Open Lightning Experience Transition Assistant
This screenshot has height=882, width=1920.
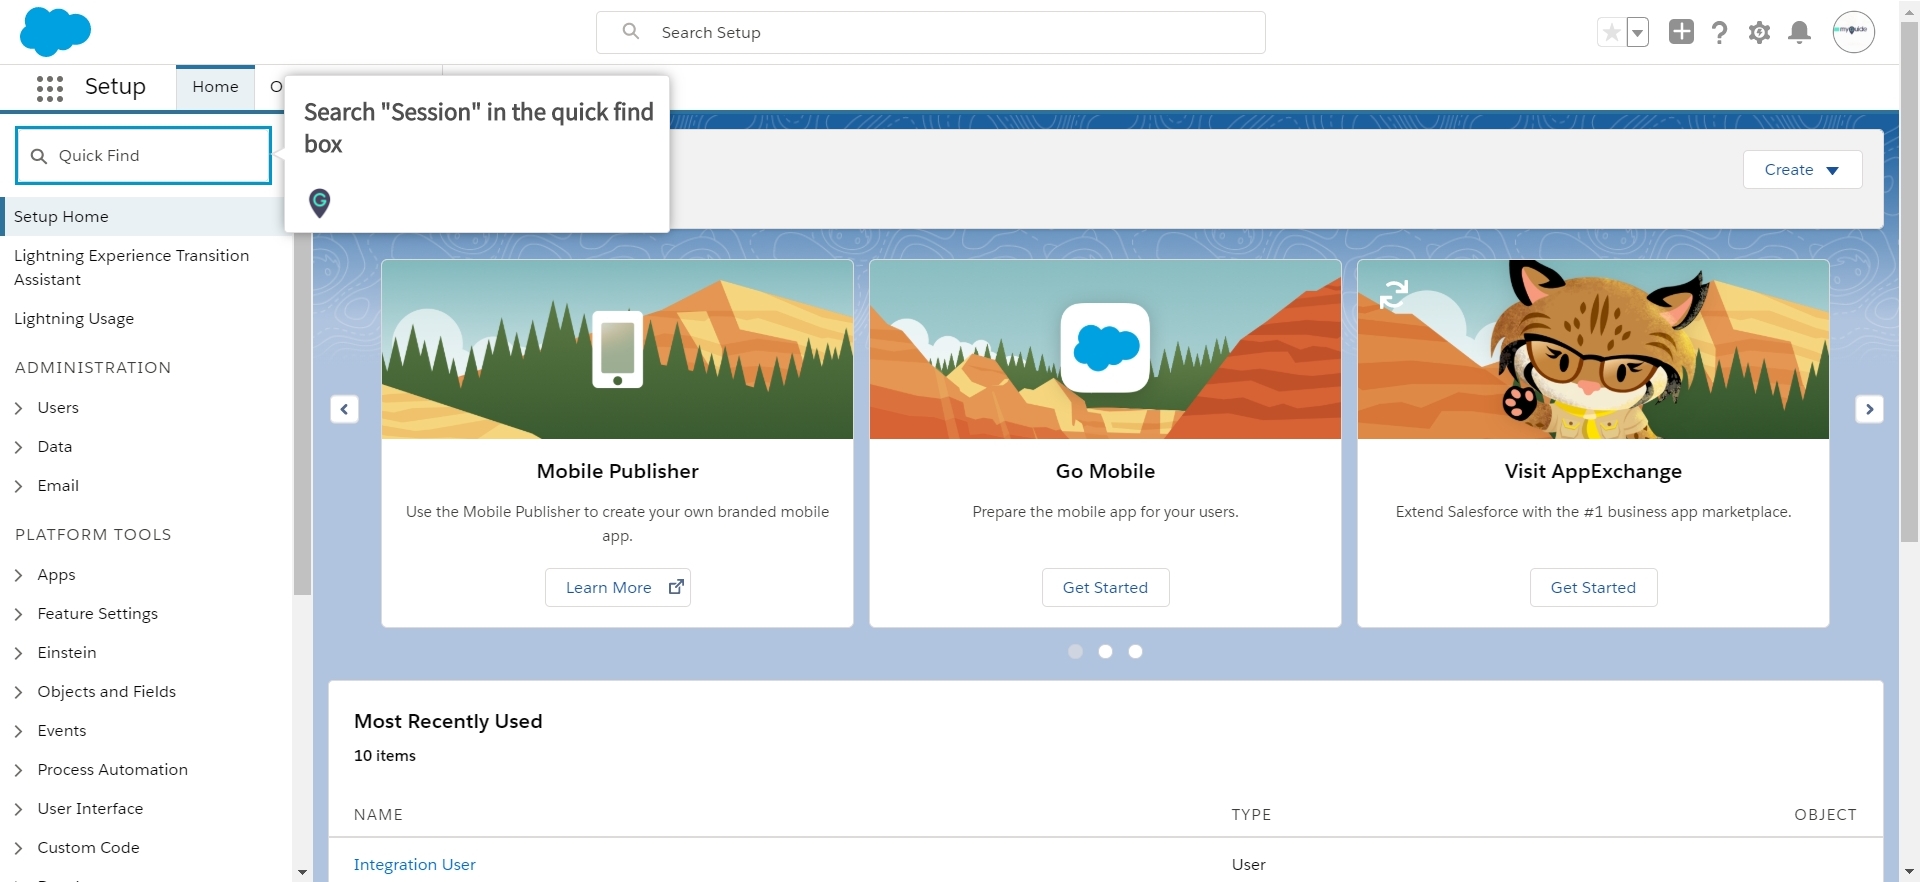pyautogui.click(x=132, y=268)
